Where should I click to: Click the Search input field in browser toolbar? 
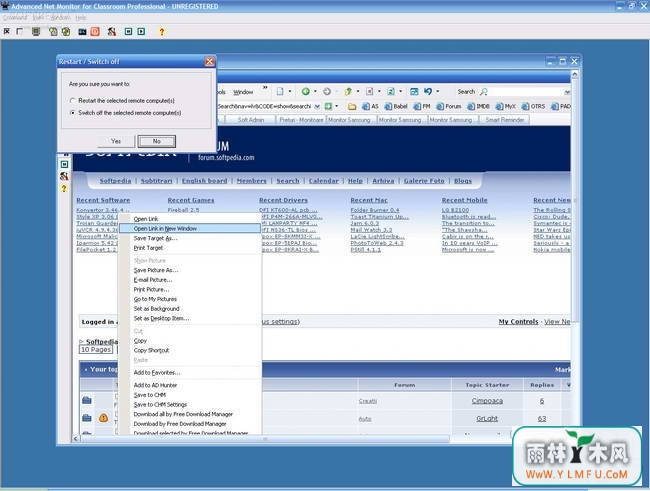(526, 92)
